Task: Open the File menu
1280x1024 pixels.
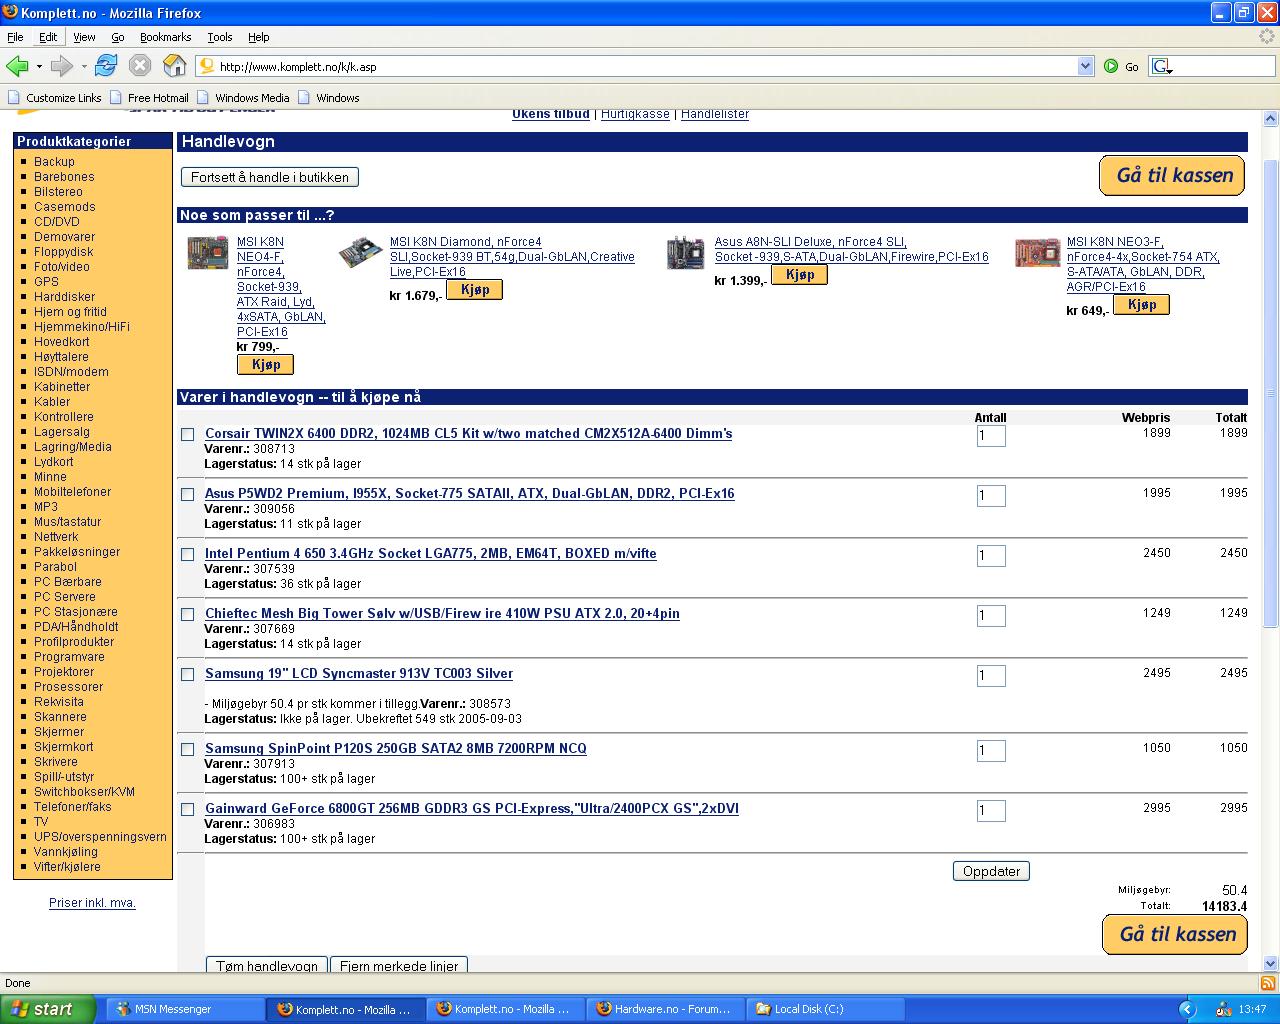Action: pos(15,37)
